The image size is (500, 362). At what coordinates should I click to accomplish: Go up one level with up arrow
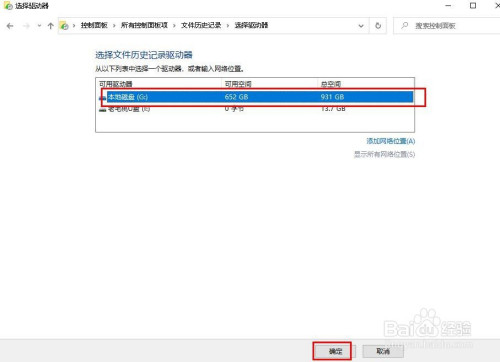(50, 26)
